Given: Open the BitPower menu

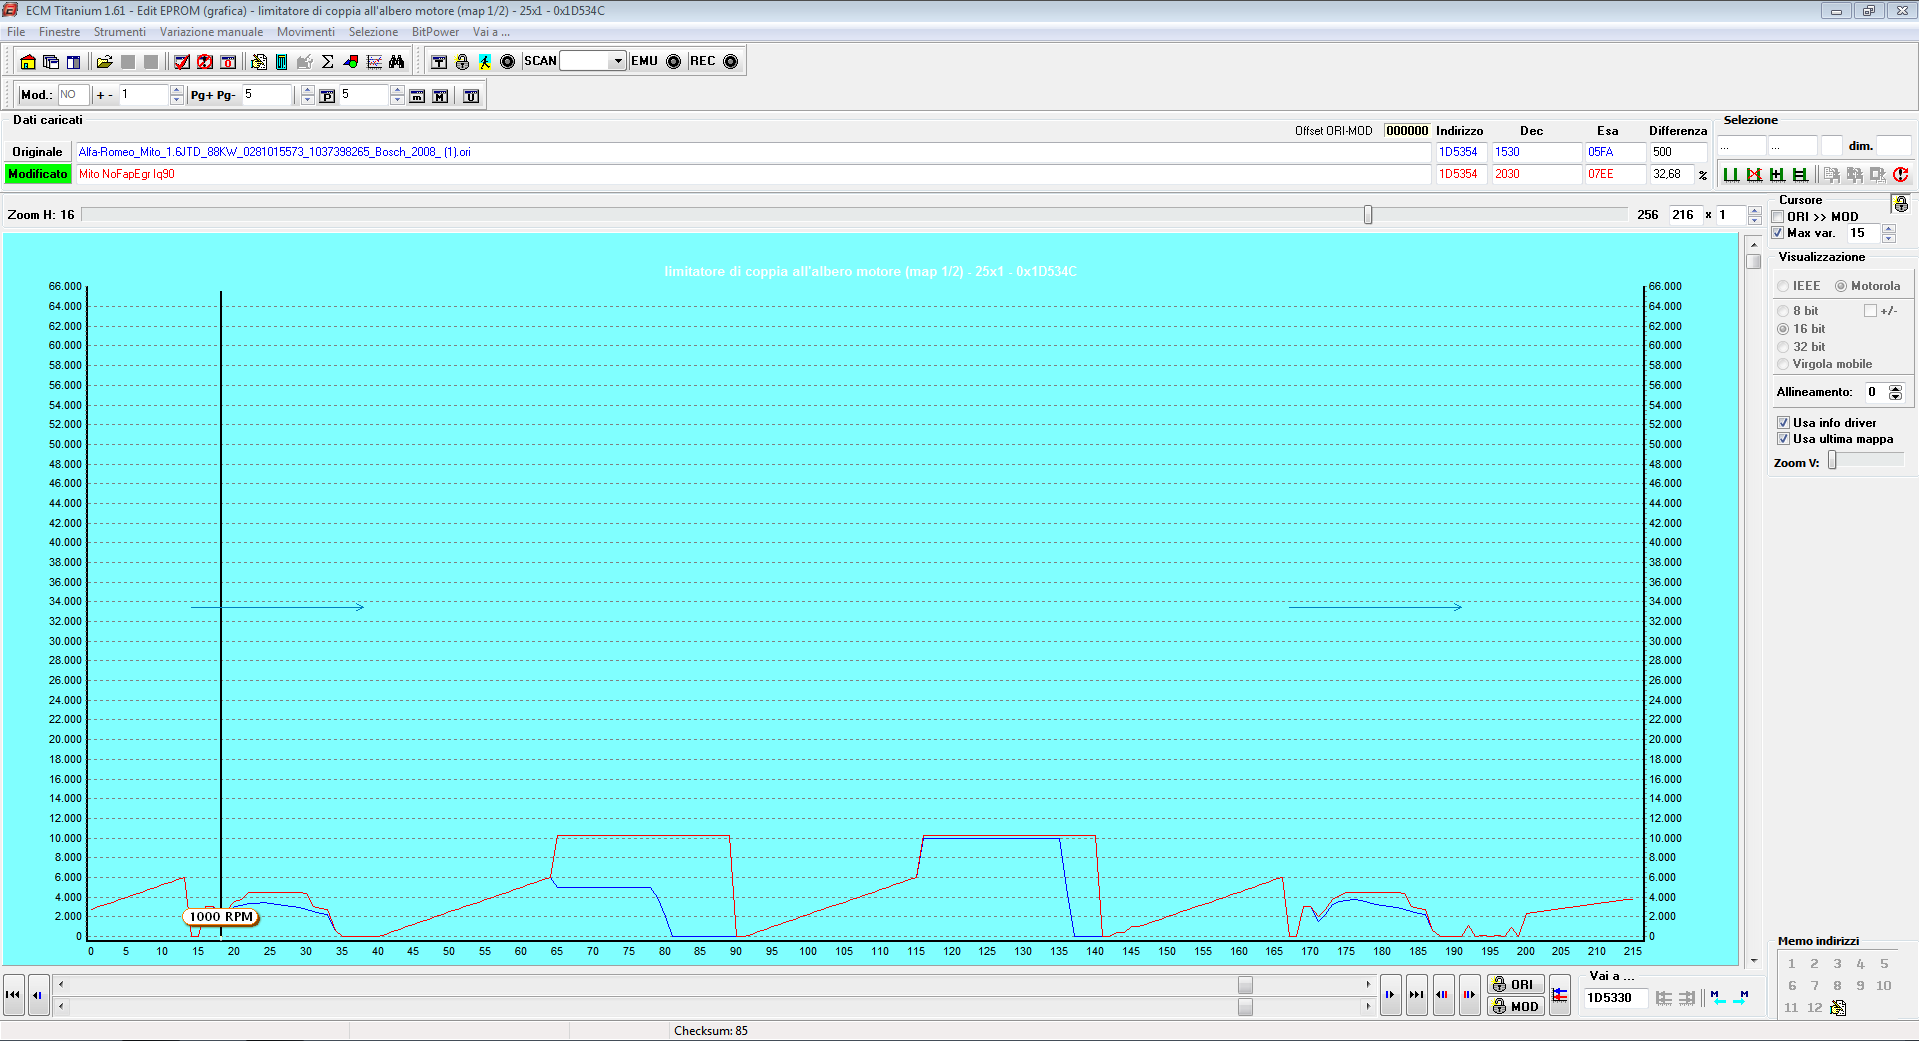Looking at the screenshot, I should [435, 32].
